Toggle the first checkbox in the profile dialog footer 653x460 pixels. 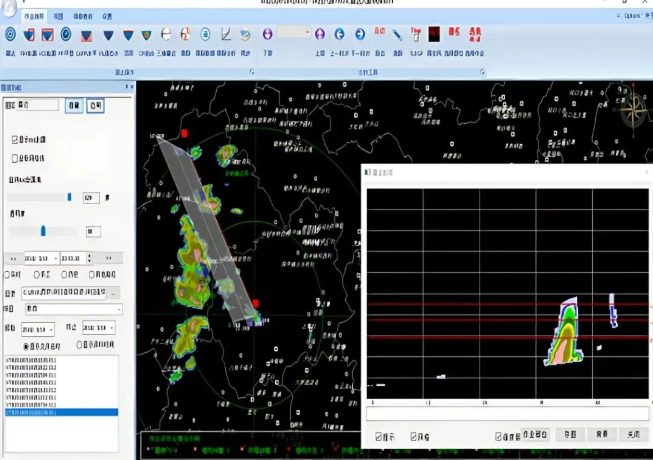pos(378,436)
